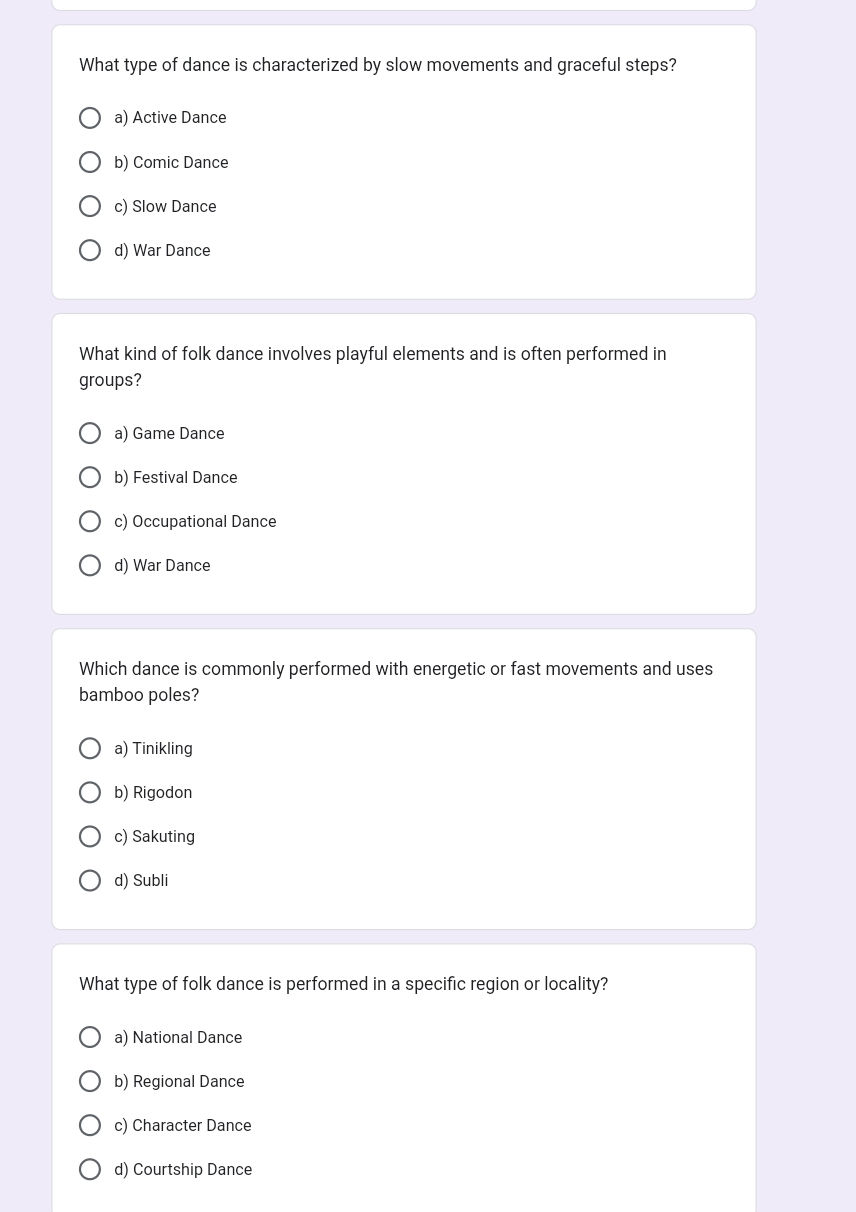Select "d) War Dance" for playful elements question

point(90,565)
